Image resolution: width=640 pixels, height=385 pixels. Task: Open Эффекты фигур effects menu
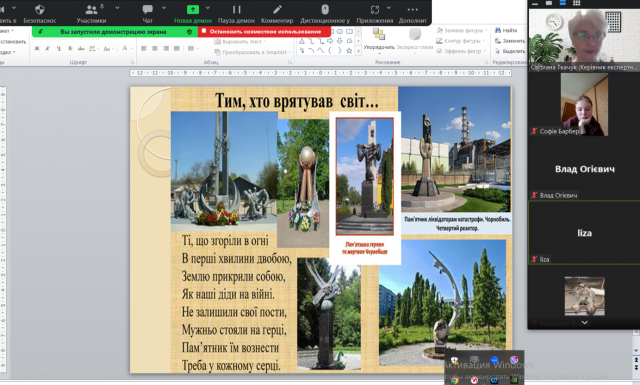pos(460,51)
